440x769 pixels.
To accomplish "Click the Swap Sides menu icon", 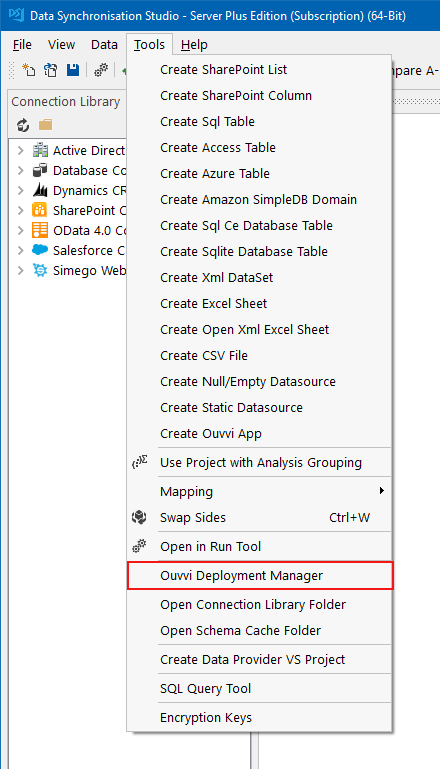I will 140,517.
